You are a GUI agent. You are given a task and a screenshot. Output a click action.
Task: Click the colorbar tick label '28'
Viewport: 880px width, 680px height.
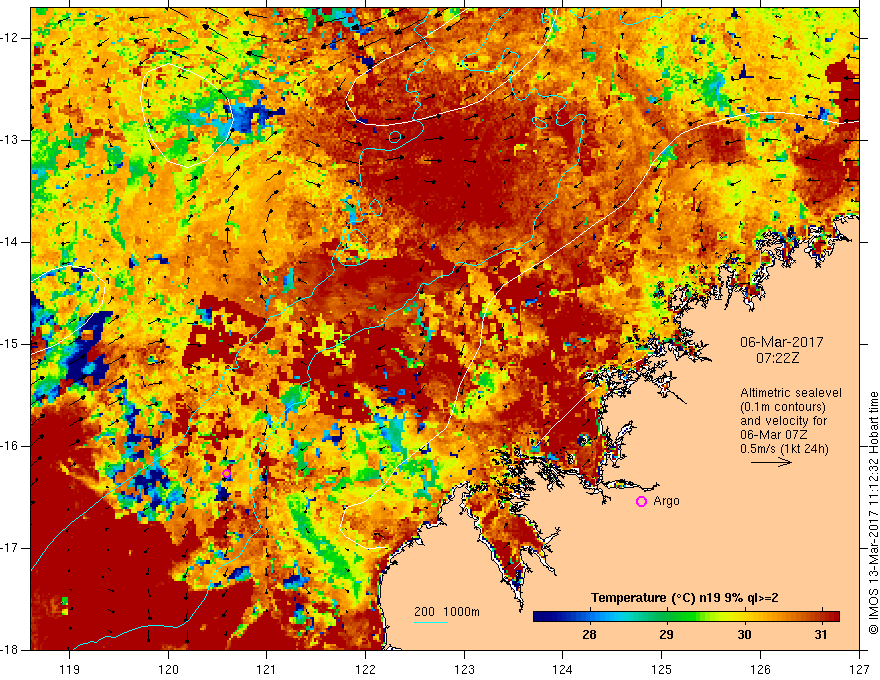click(589, 635)
